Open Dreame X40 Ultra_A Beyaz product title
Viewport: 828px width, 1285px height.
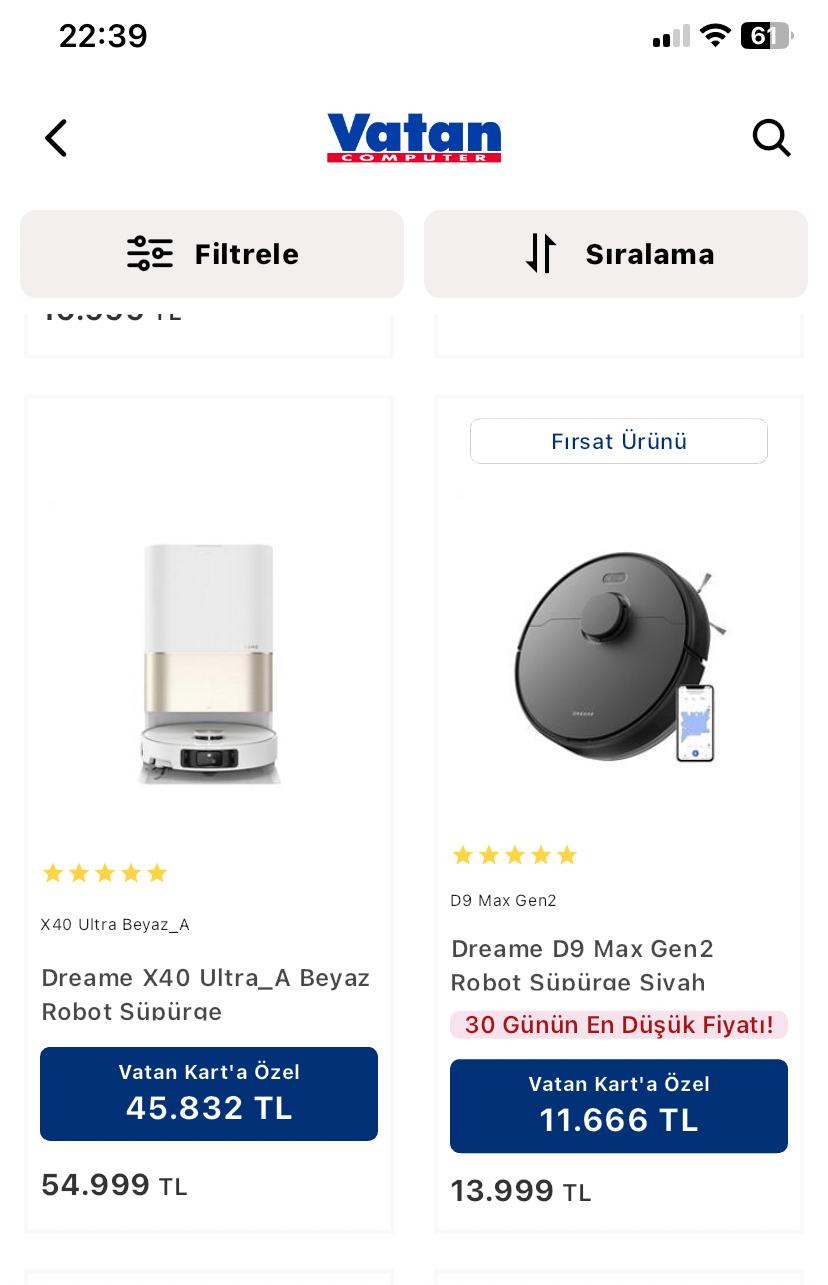tap(206, 993)
